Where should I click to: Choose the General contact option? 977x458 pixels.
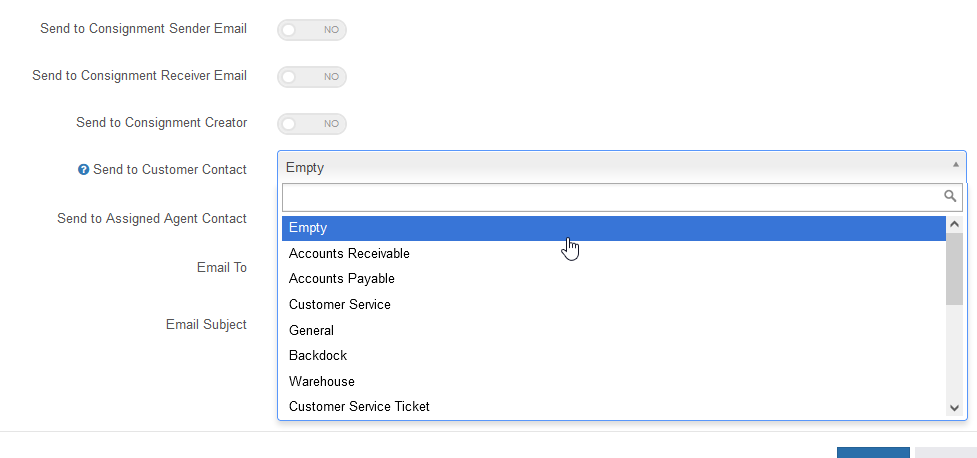(614, 330)
